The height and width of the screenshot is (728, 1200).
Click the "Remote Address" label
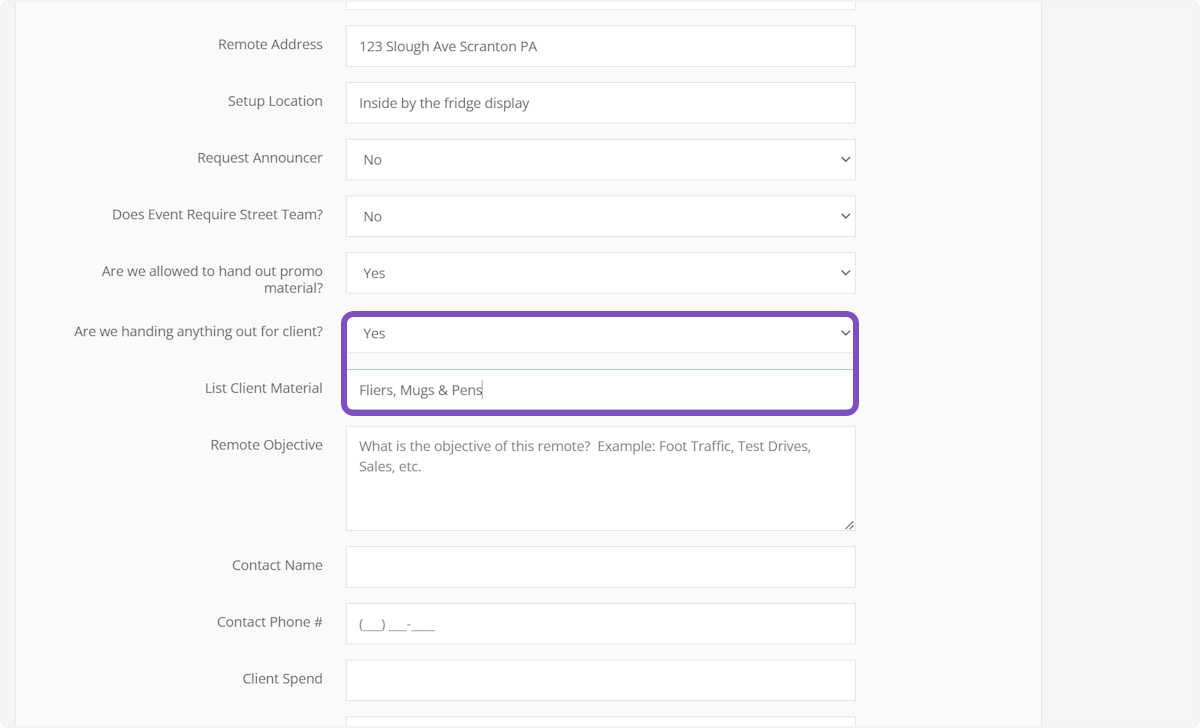click(270, 45)
